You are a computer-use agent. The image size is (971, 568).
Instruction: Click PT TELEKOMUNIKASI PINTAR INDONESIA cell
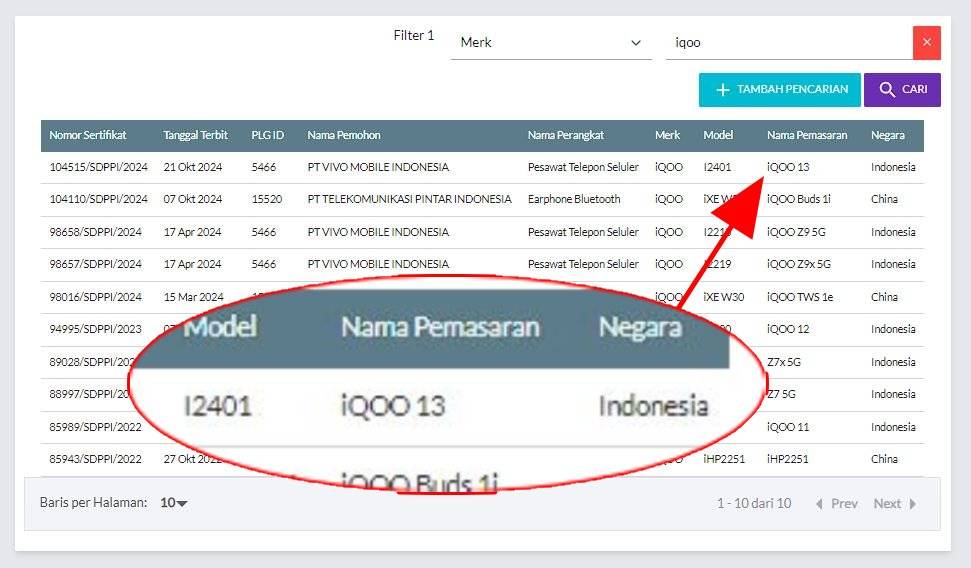[409, 199]
